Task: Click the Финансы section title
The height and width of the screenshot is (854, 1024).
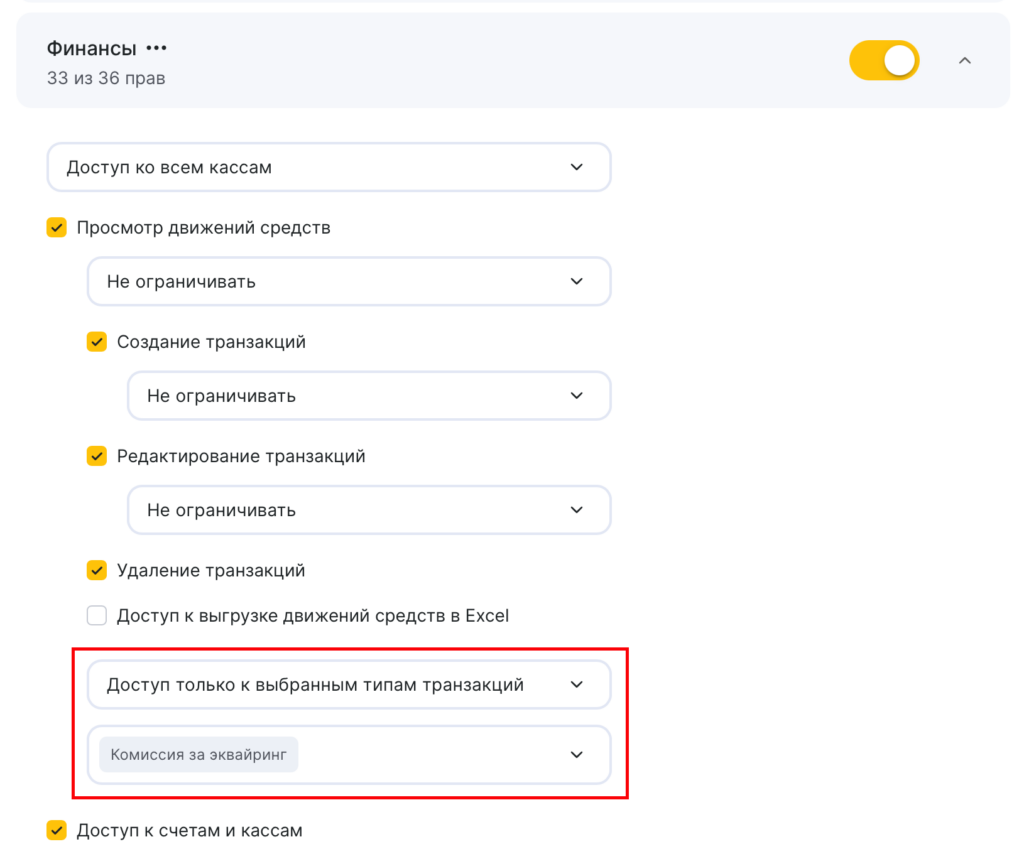Action: pos(91,48)
